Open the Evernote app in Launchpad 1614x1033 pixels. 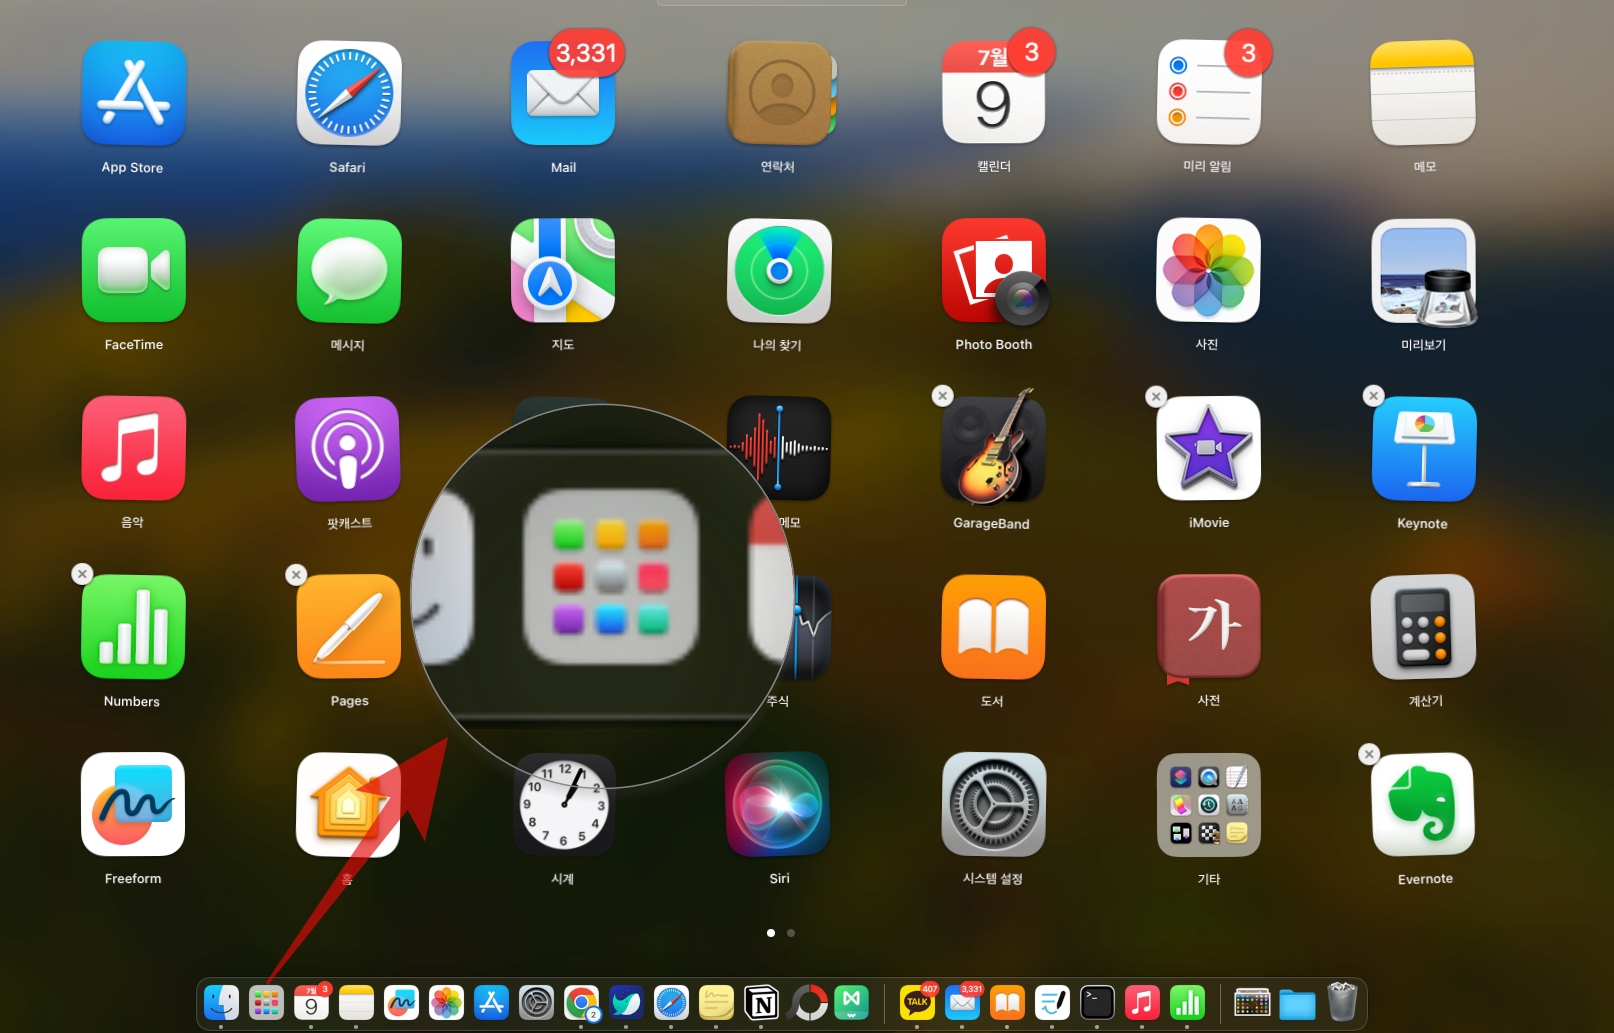coord(1423,805)
